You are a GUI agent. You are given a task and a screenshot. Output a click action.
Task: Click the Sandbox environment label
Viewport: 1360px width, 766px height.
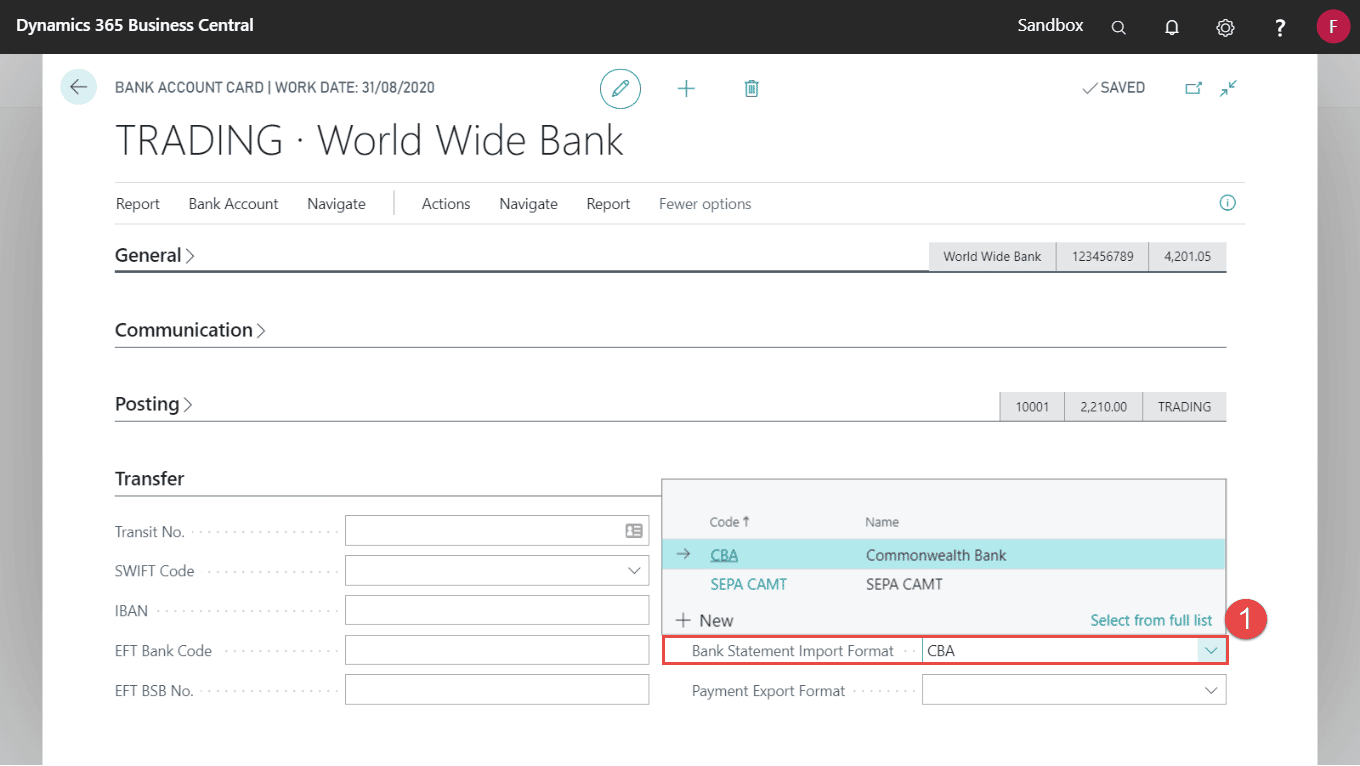[x=1050, y=26]
